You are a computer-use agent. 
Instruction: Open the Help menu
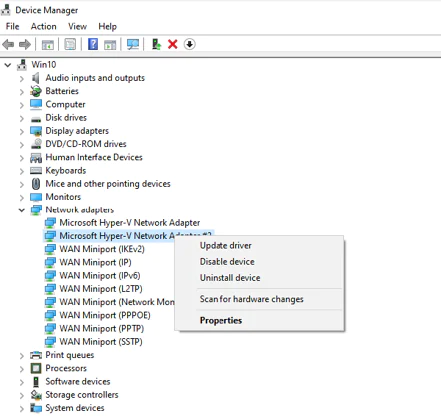coord(107,26)
